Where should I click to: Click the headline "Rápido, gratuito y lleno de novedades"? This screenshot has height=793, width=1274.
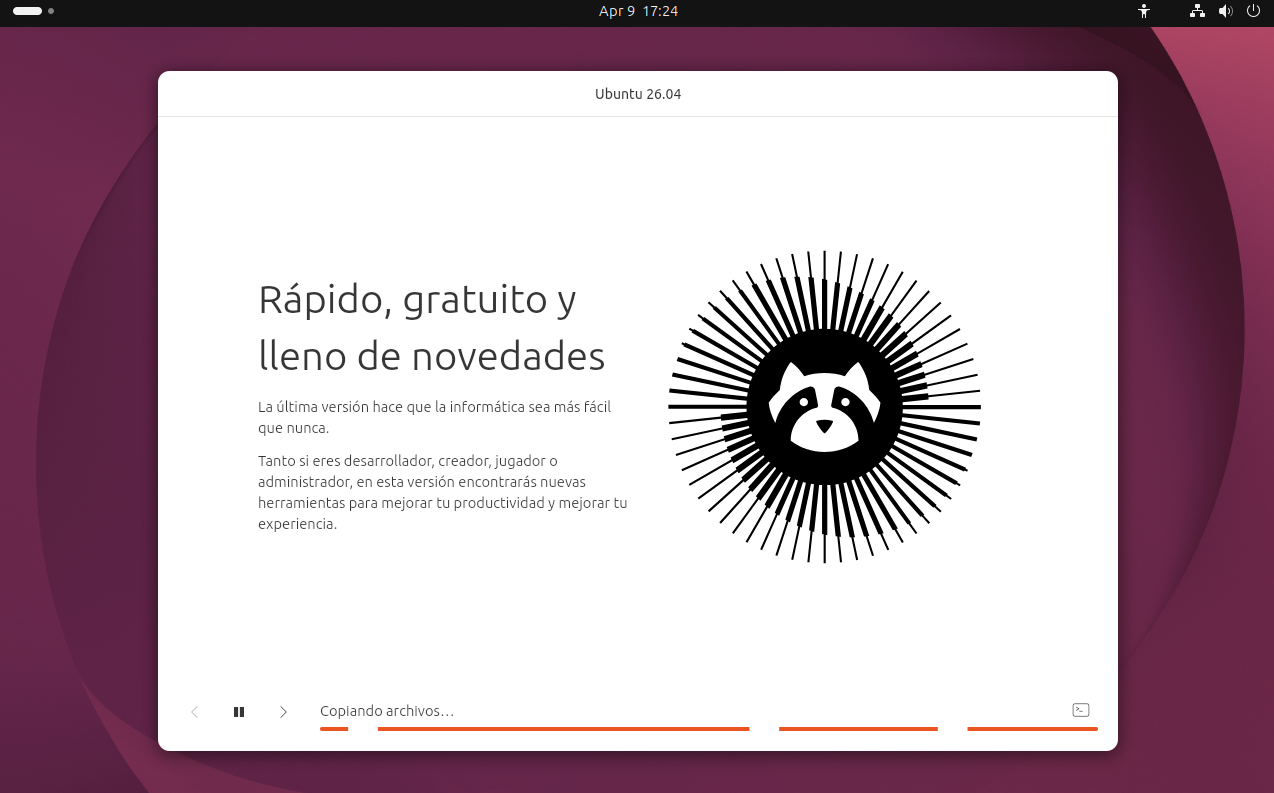tap(431, 327)
